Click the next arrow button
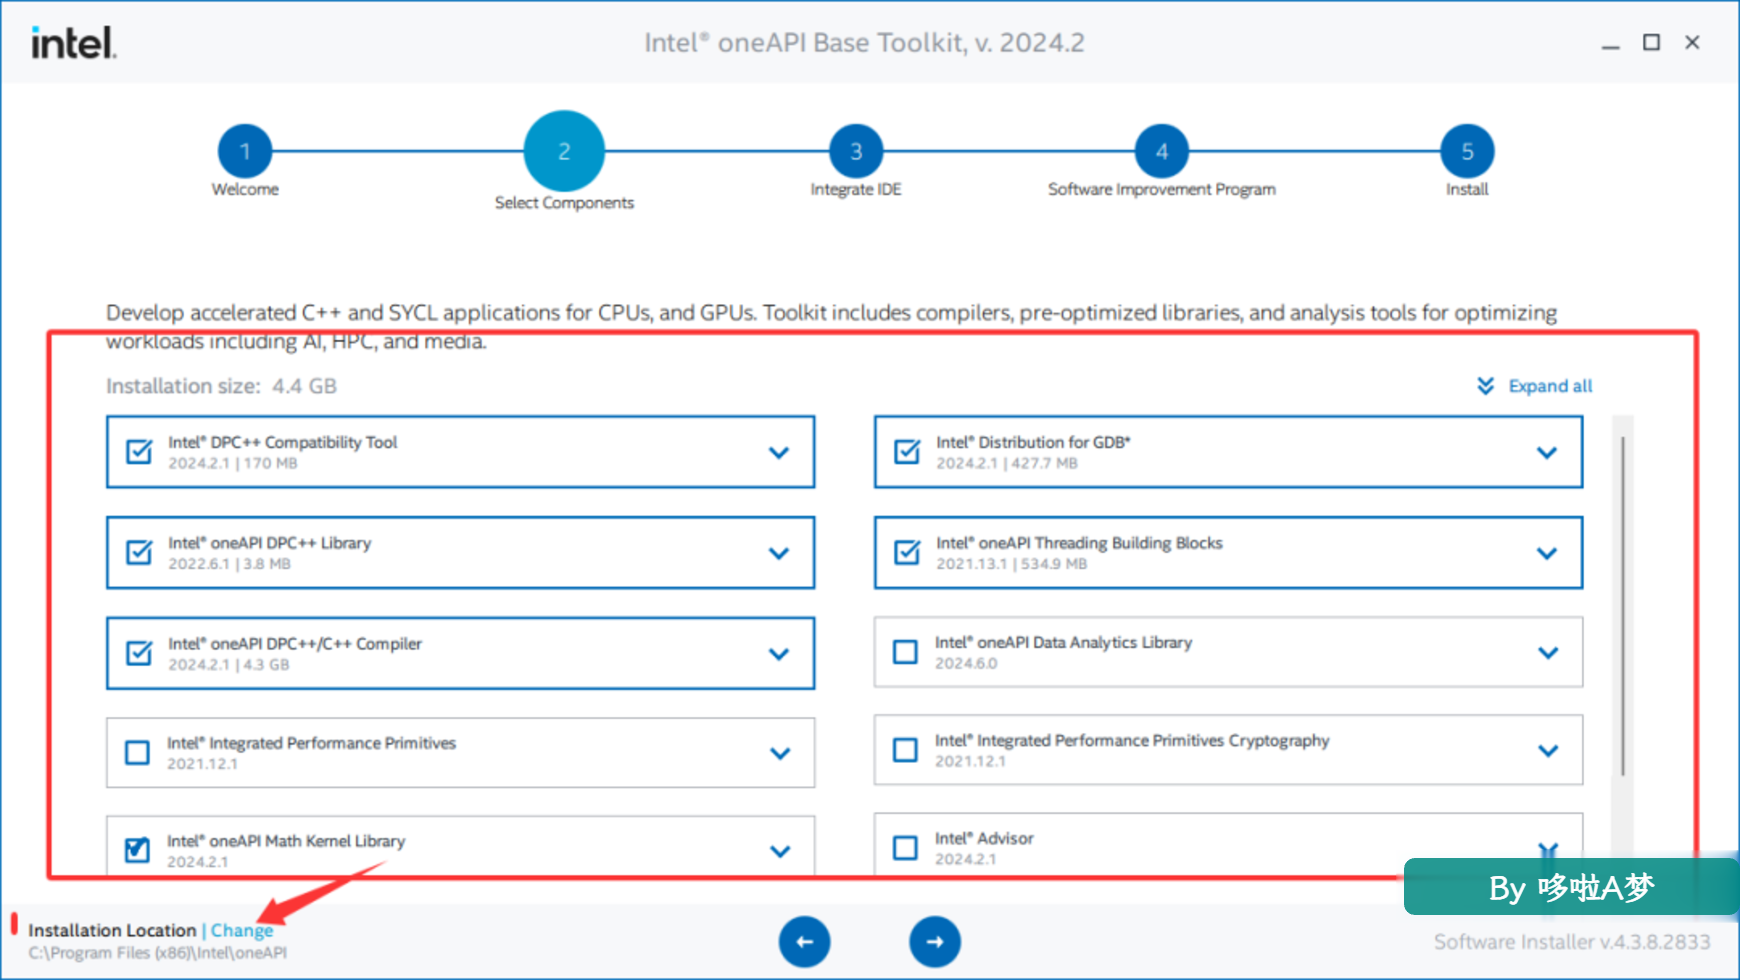Image resolution: width=1740 pixels, height=980 pixels. [934, 941]
